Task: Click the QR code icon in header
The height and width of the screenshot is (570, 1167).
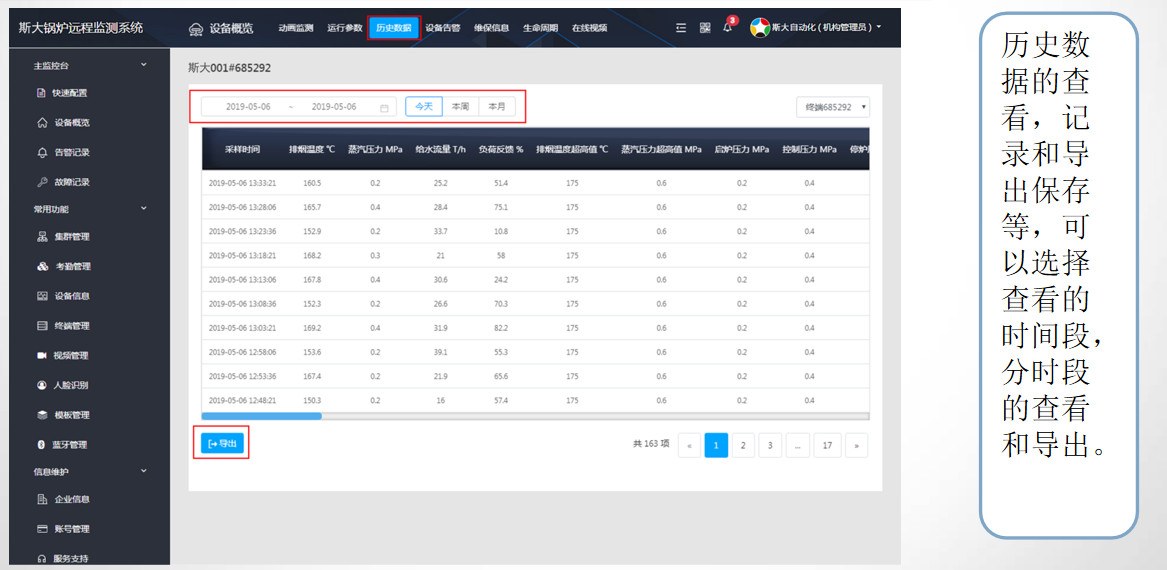Action: (x=704, y=27)
